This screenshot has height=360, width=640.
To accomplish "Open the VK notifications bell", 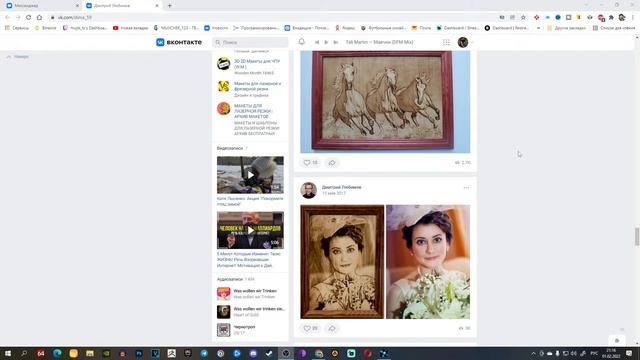I will tap(302, 42).
